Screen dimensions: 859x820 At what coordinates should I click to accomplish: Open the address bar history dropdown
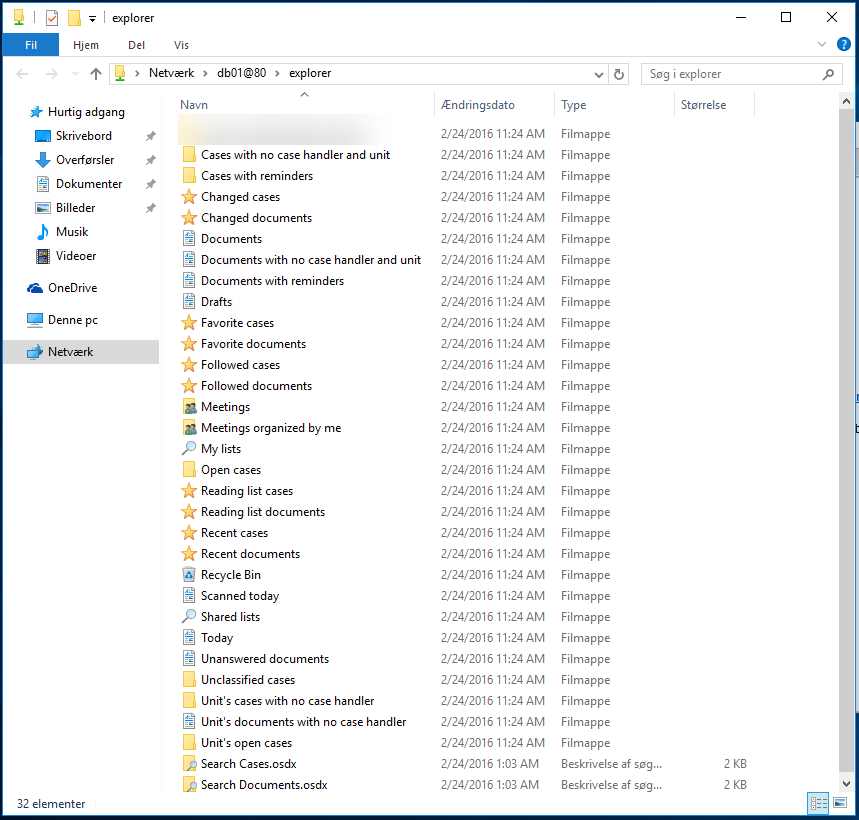tap(599, 74)
